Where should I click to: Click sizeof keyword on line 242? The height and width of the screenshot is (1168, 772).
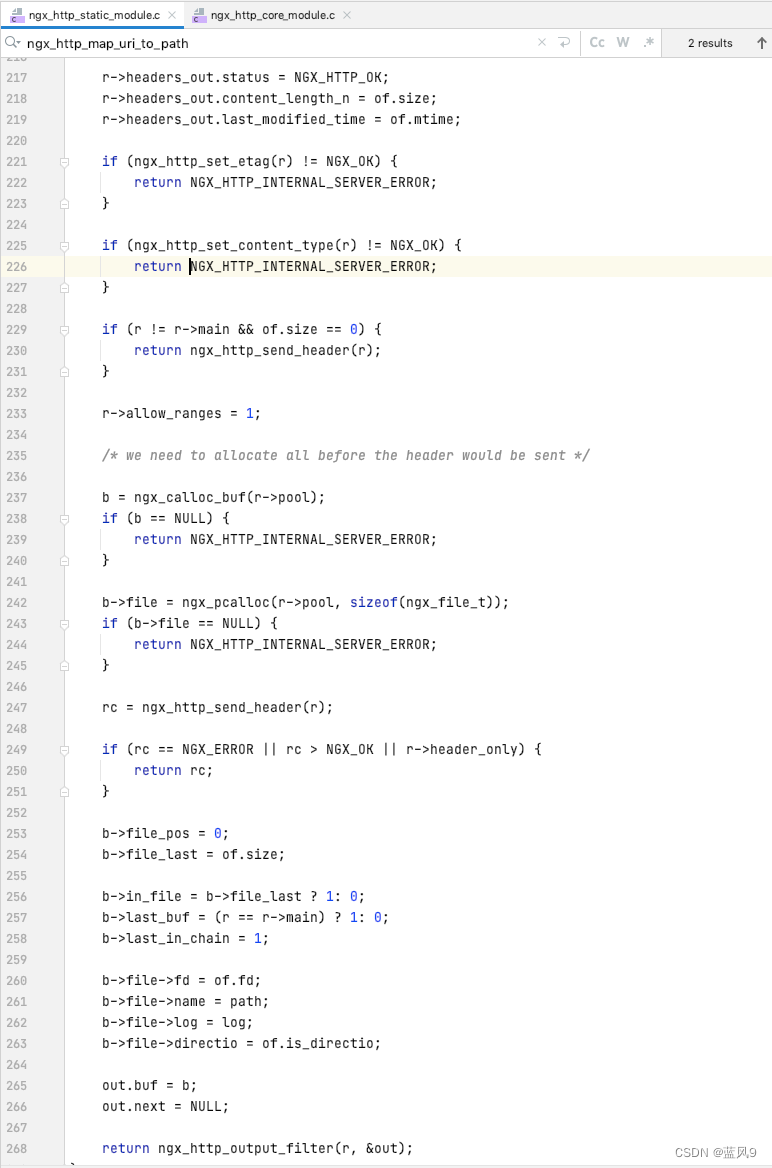click(373, 603)
